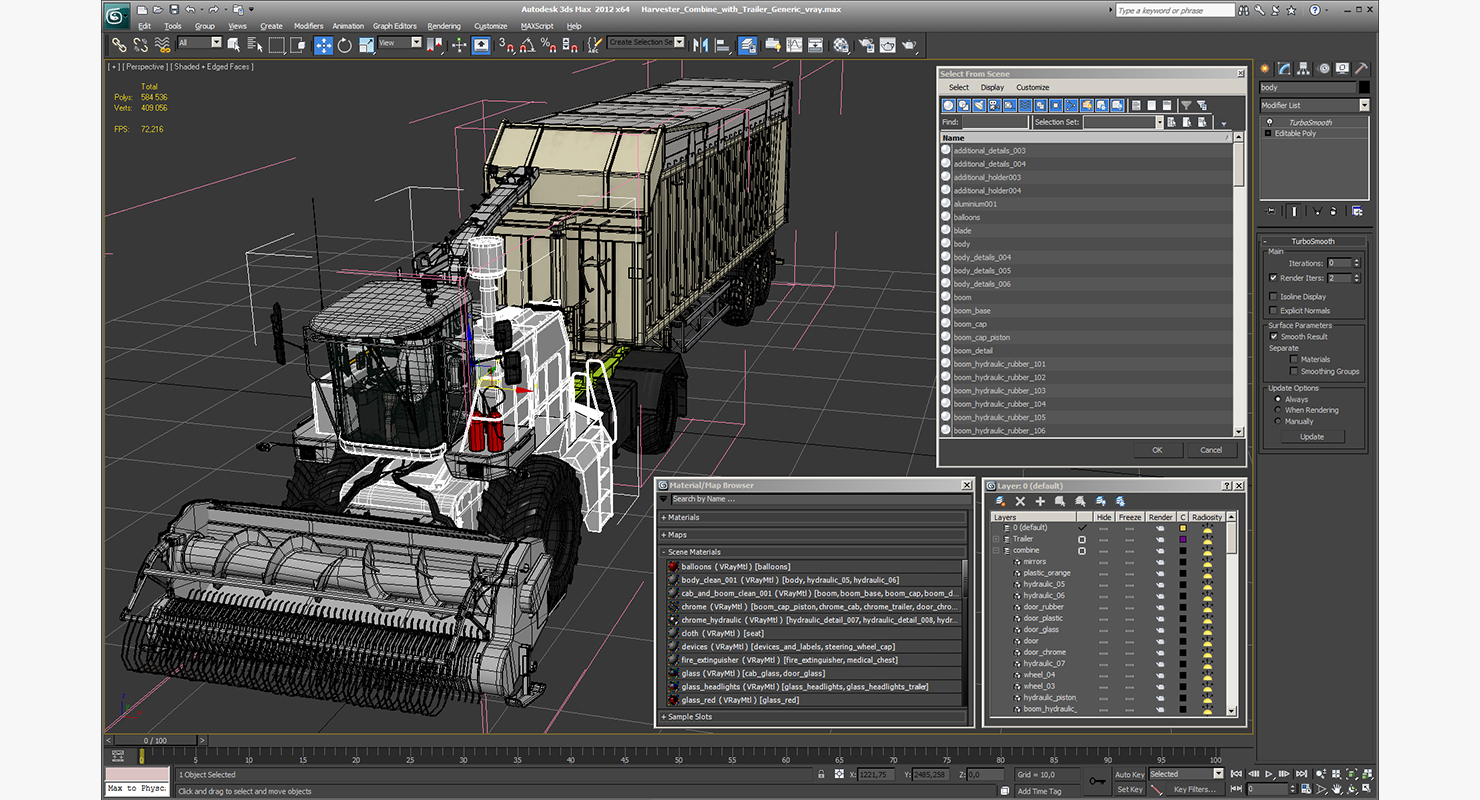Open the Rendering menu
The image size is (1480, 800).
[444, 26]
